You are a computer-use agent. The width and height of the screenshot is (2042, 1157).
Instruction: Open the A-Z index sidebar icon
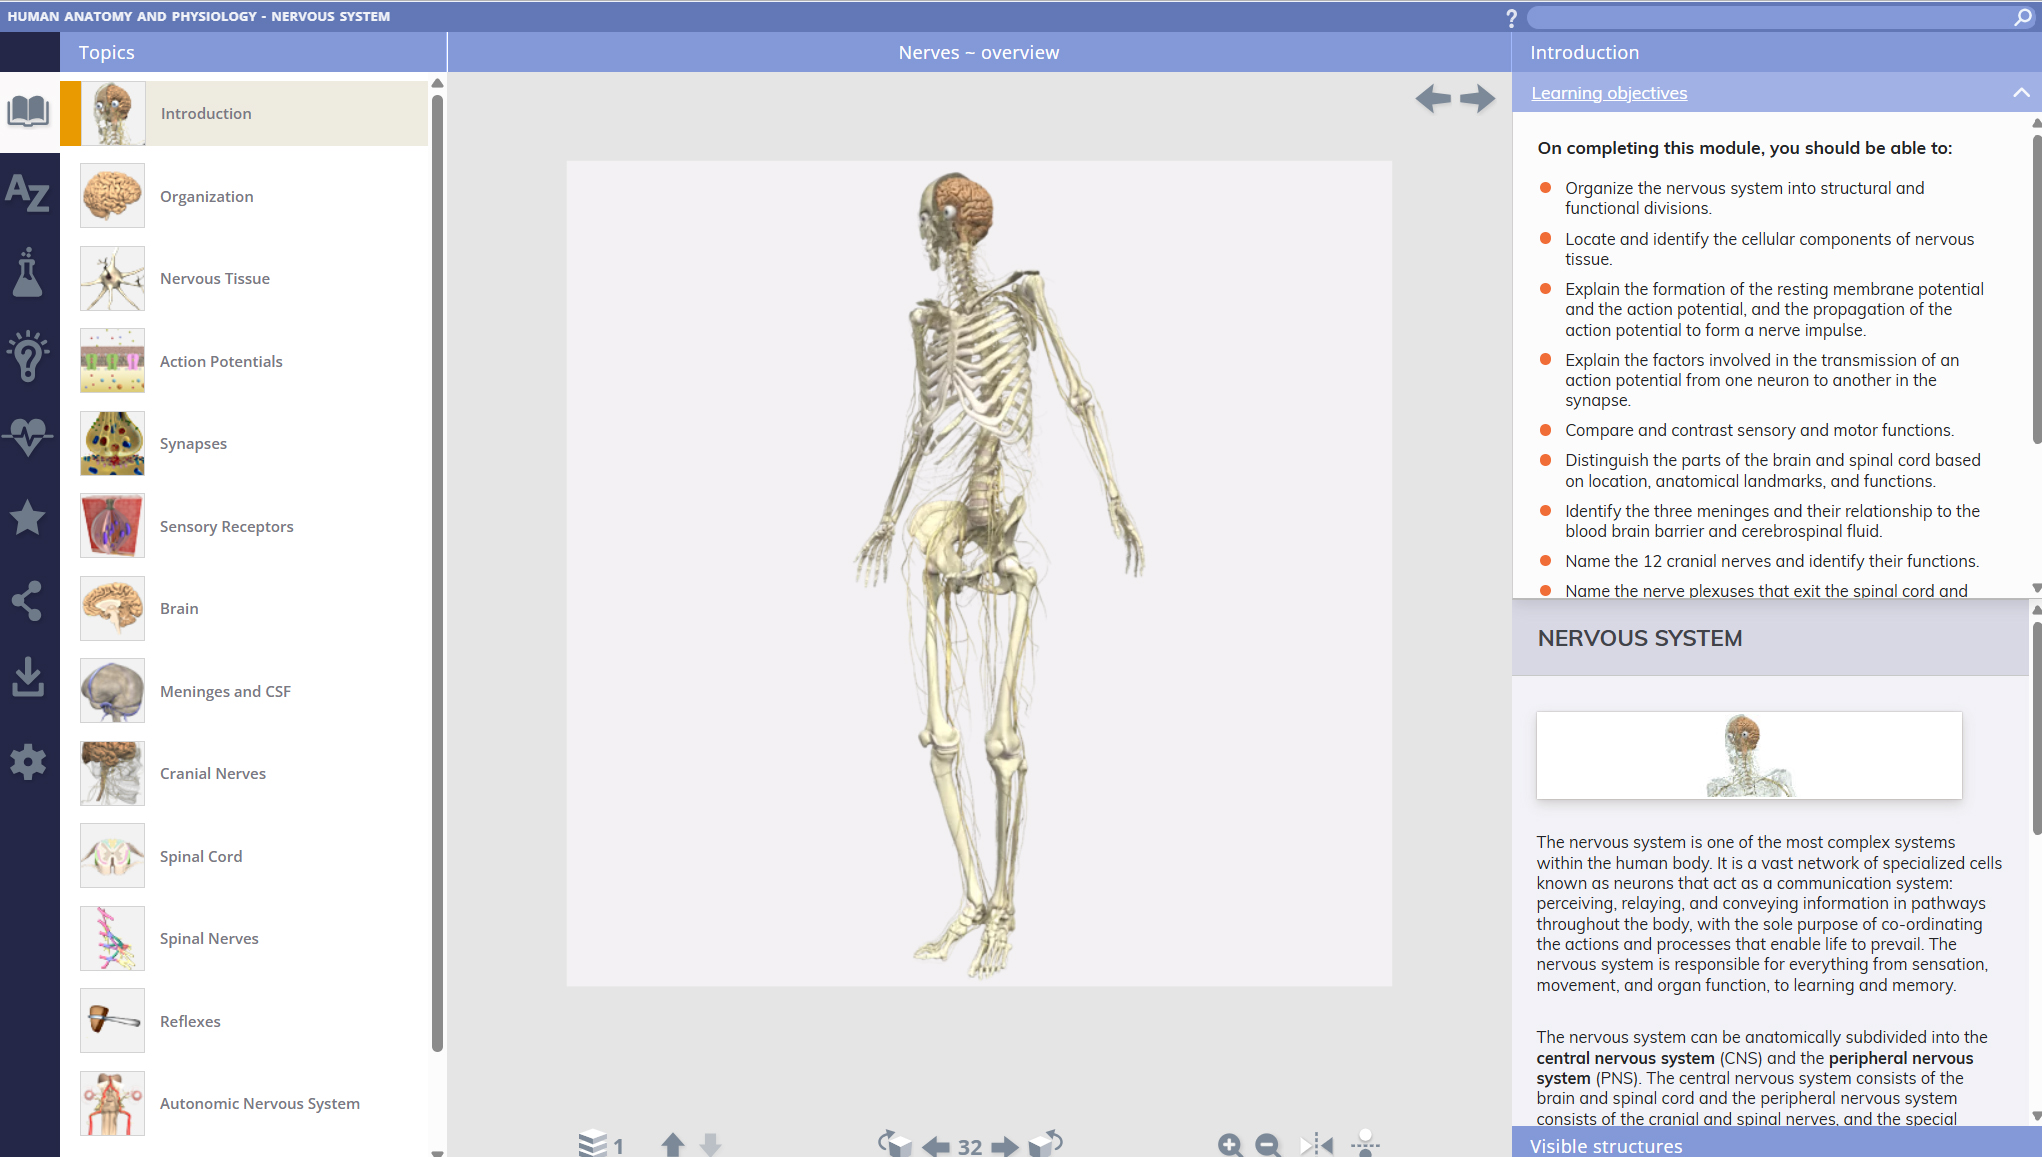pos(28,192)
